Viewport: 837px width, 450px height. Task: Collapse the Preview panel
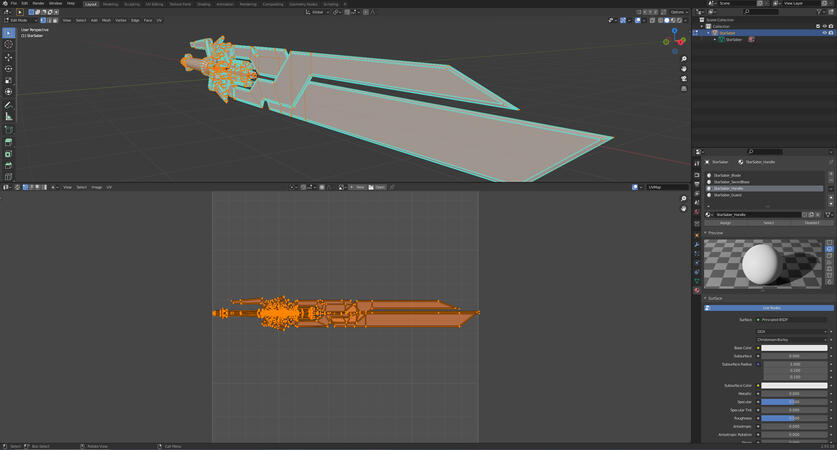point(716,233)
